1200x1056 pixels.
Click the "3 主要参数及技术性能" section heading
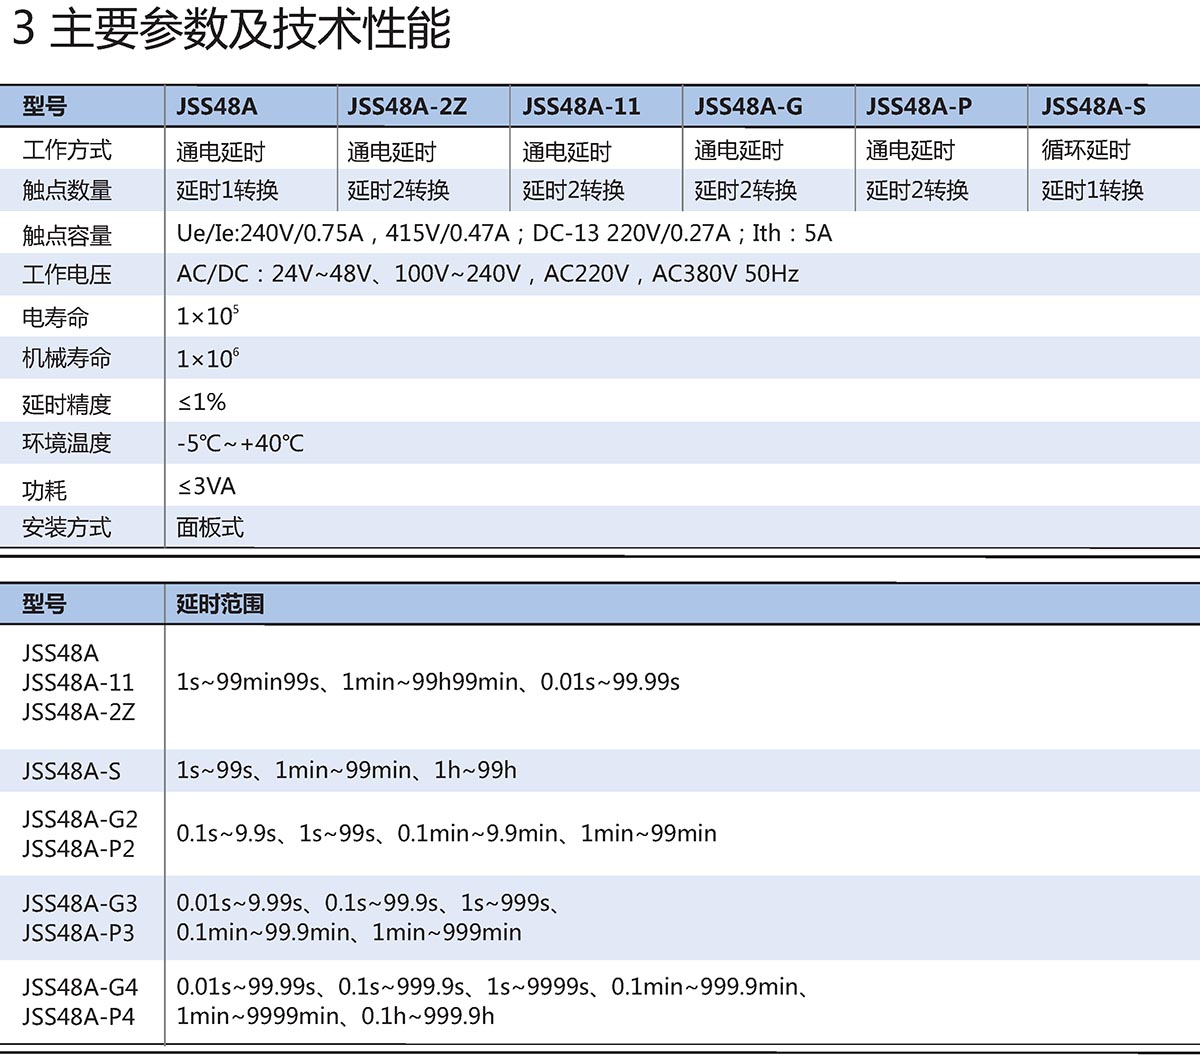231,29
